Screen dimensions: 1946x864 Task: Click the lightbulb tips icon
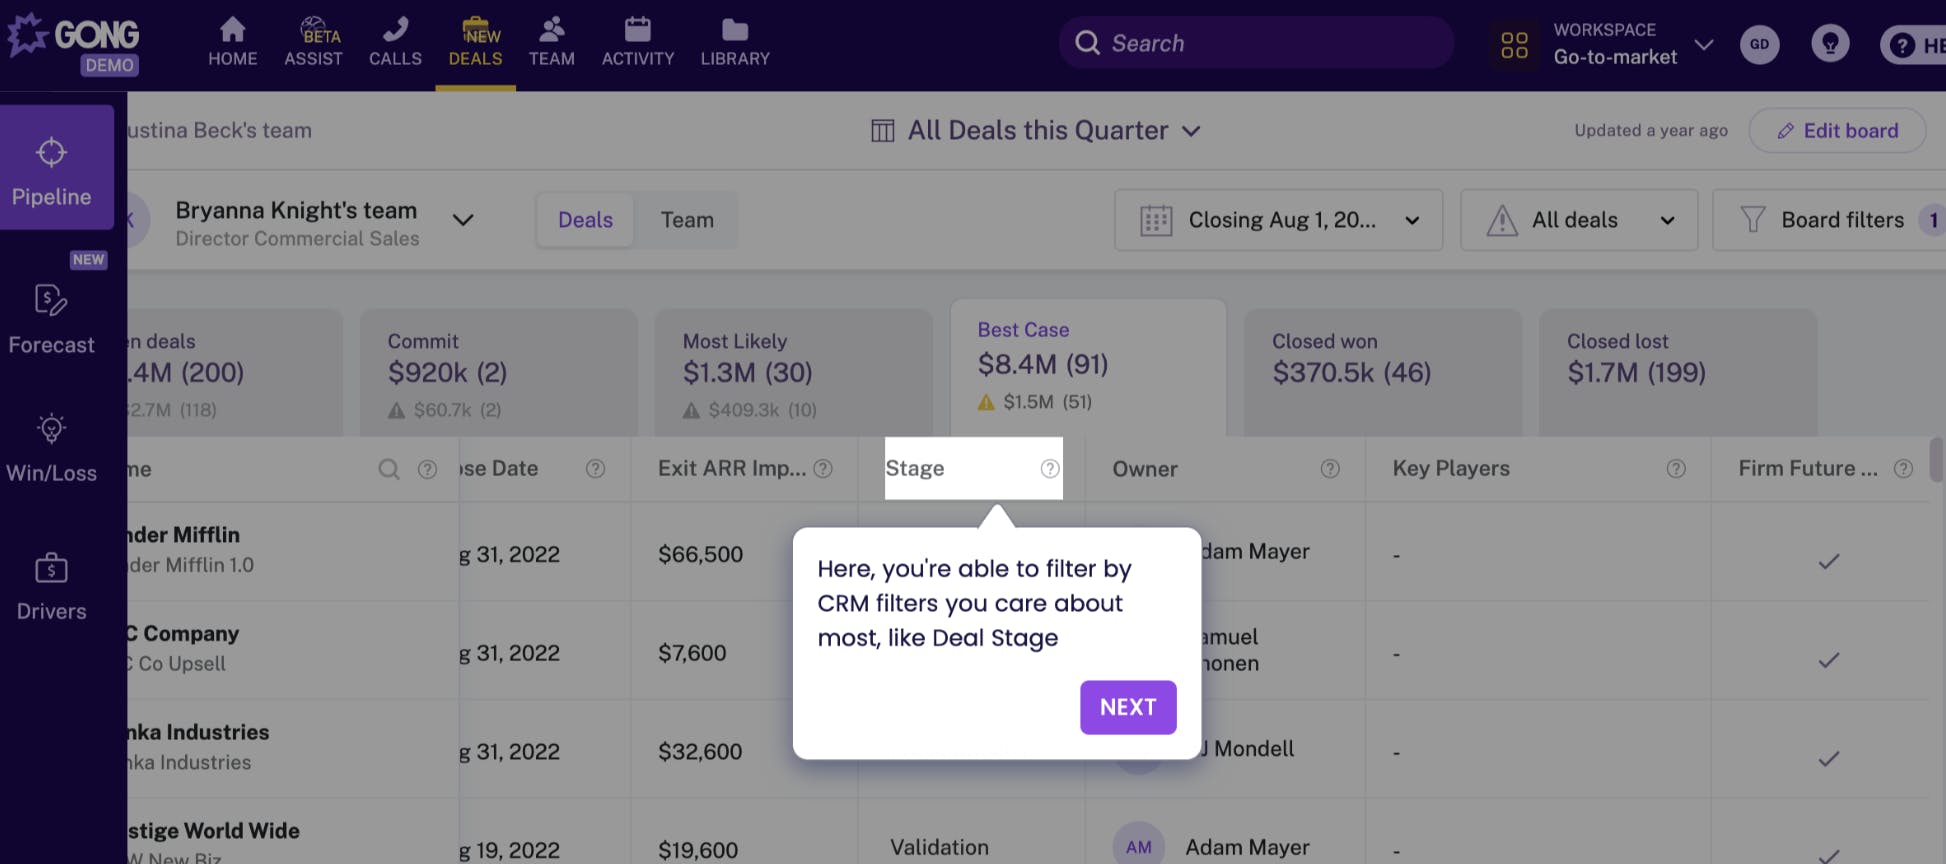click(x=1830, y=44)
